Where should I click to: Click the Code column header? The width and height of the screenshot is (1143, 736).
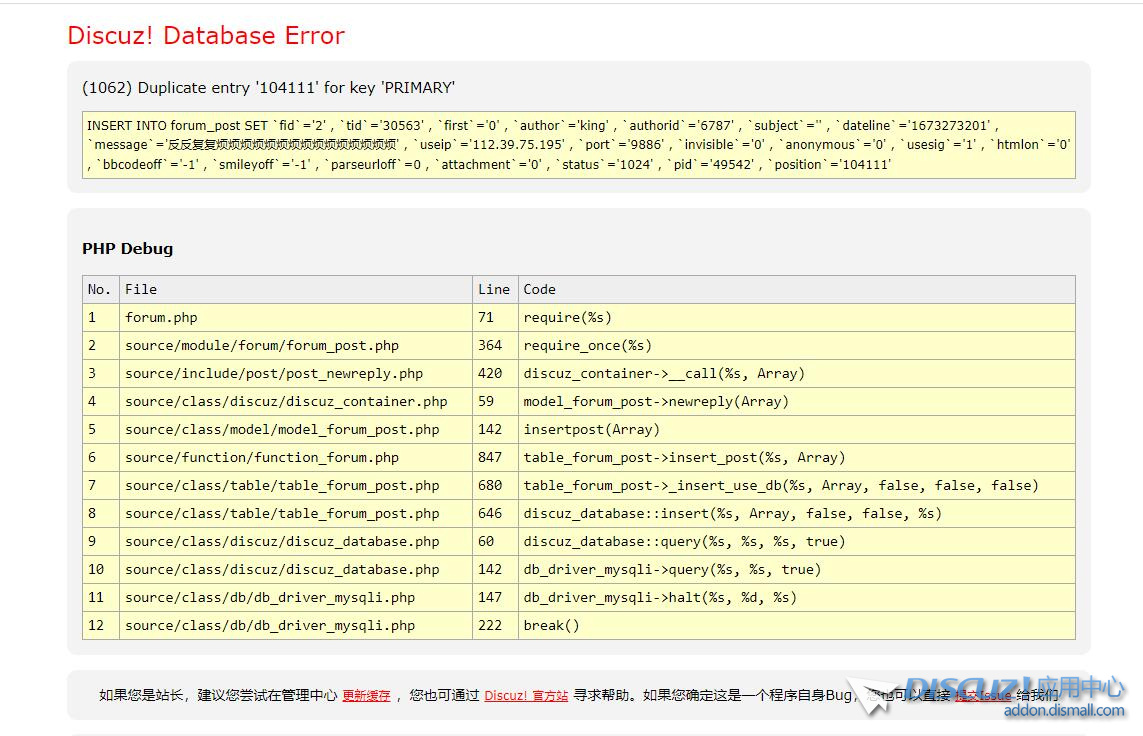539,289
